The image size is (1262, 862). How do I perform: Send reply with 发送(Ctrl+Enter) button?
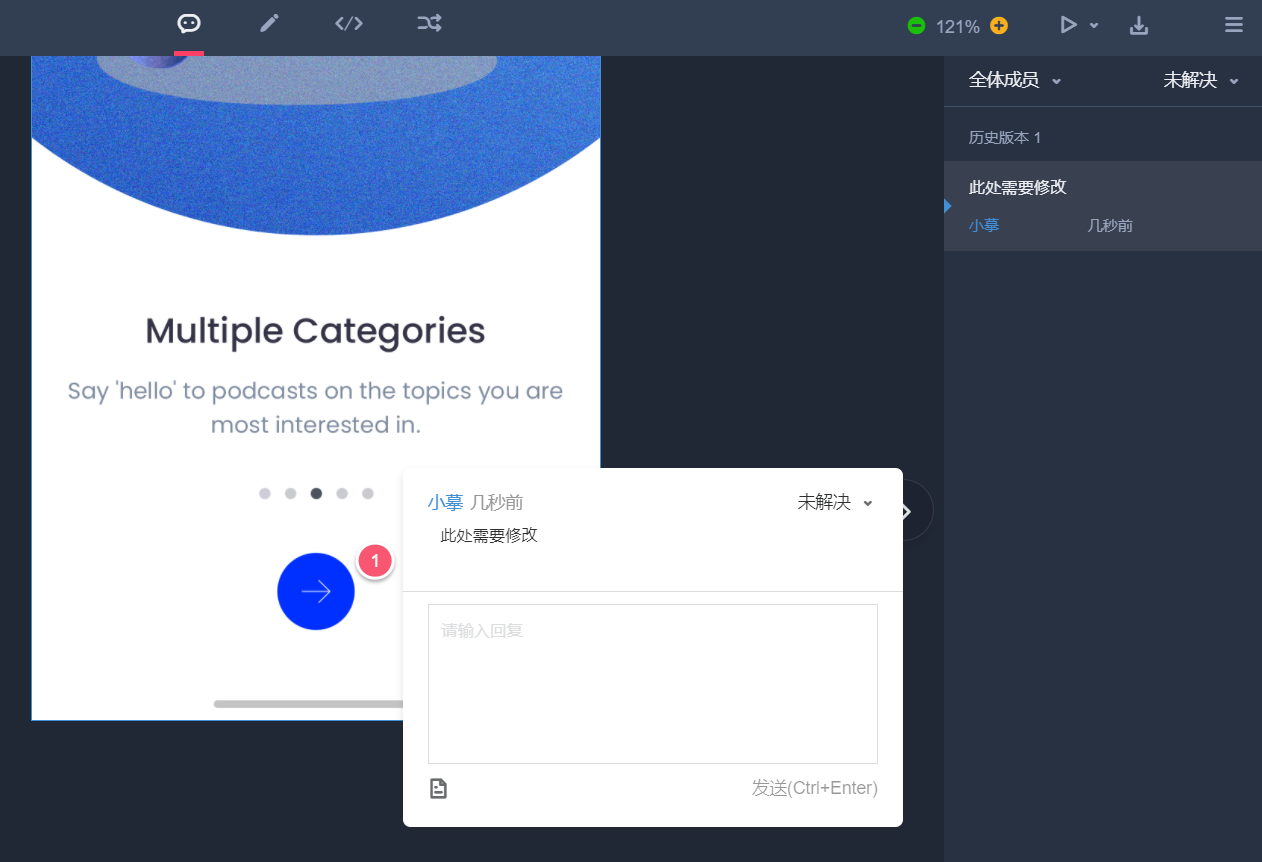coord(815,788)
